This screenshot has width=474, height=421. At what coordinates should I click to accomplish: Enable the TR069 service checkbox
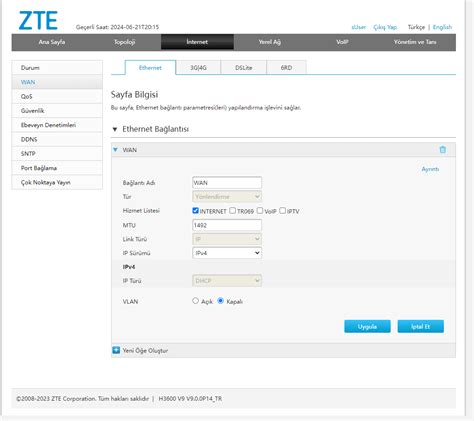click(x=232, y=210)
